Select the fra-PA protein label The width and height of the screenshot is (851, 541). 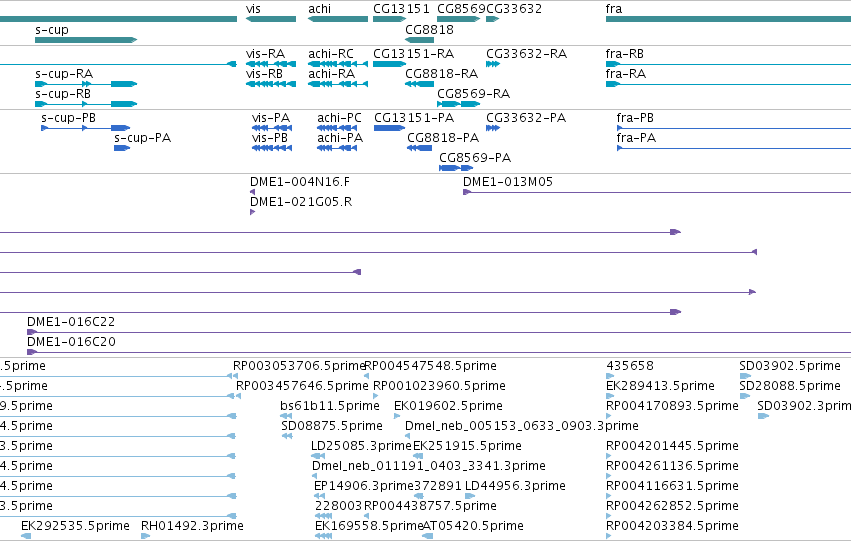636,138
